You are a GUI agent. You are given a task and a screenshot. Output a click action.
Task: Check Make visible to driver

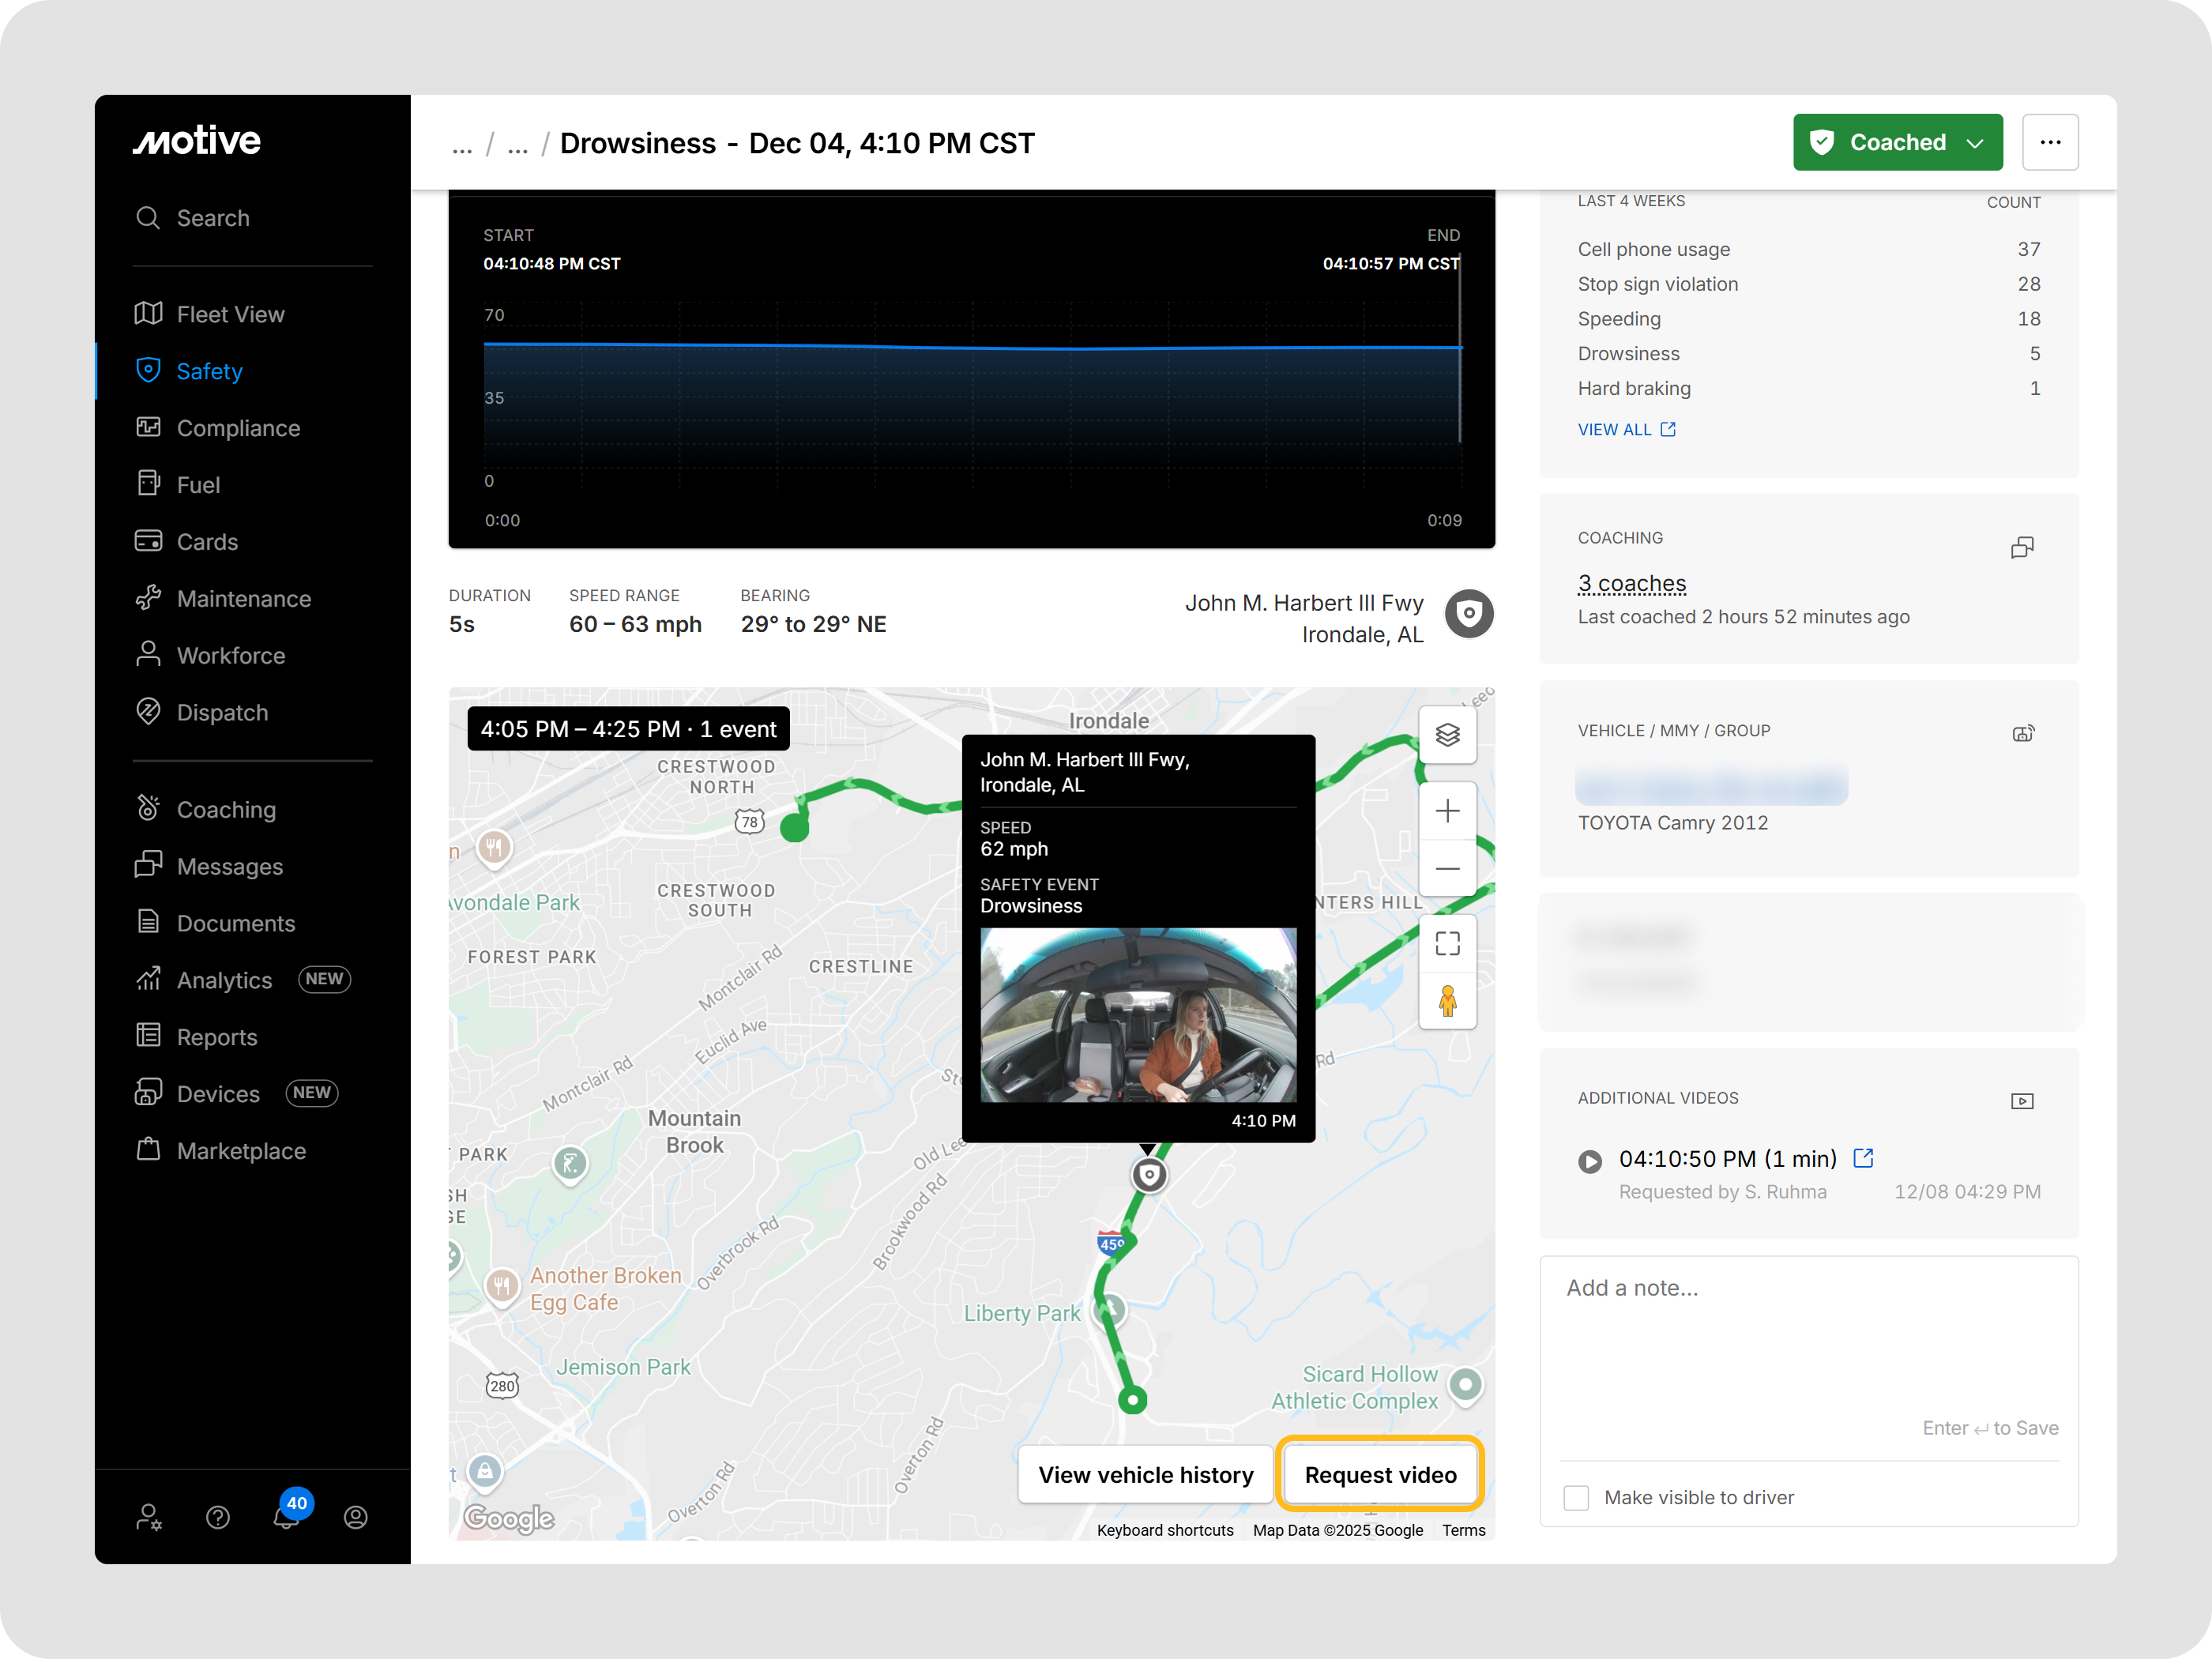tap(1576, 1497)
